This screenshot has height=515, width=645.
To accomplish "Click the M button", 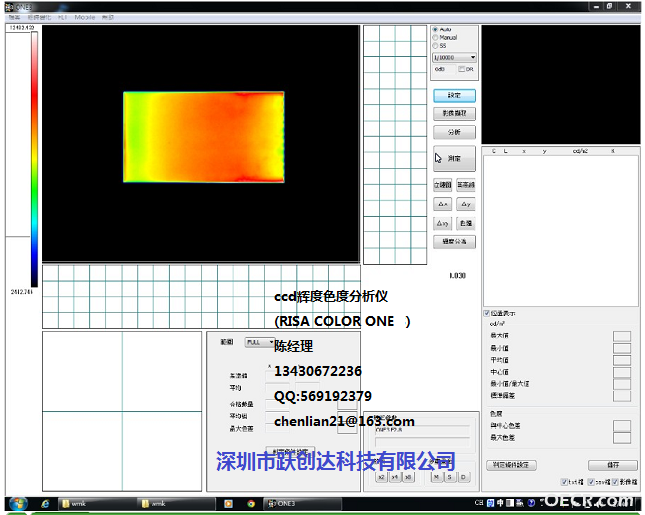I will click(436, 477).
